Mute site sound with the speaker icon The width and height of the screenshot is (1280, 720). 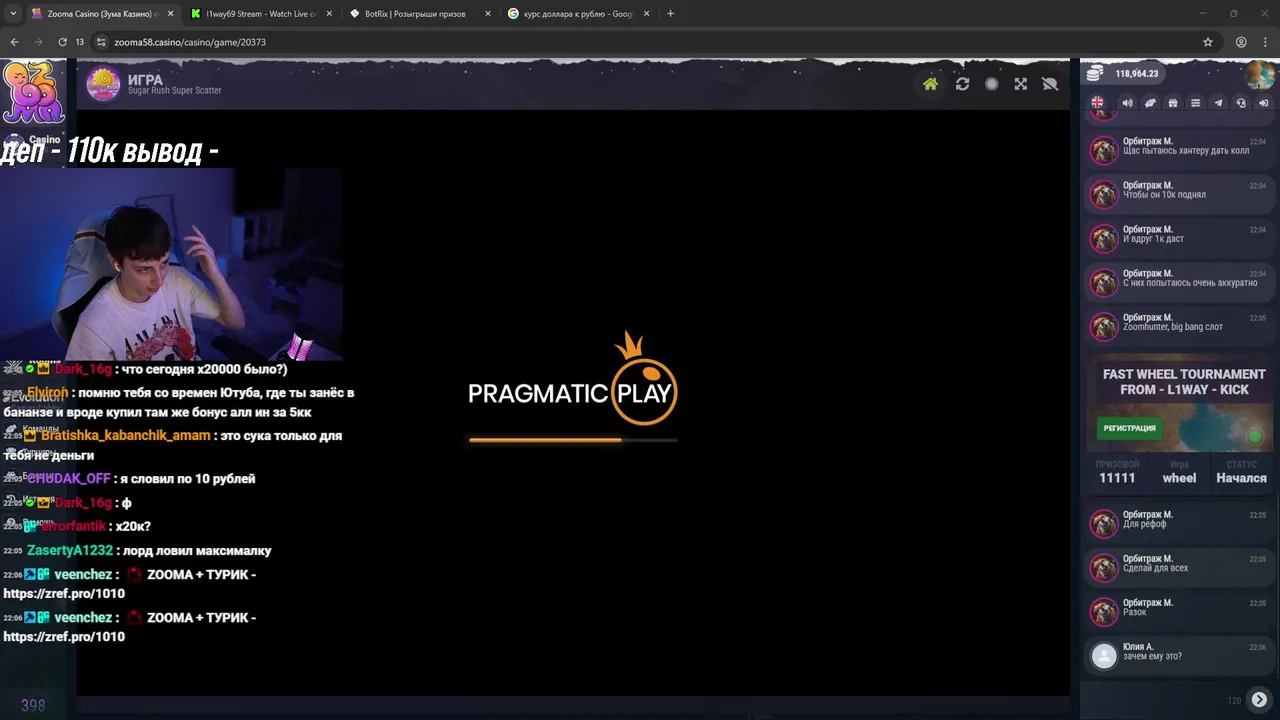tap(1127, 103)
